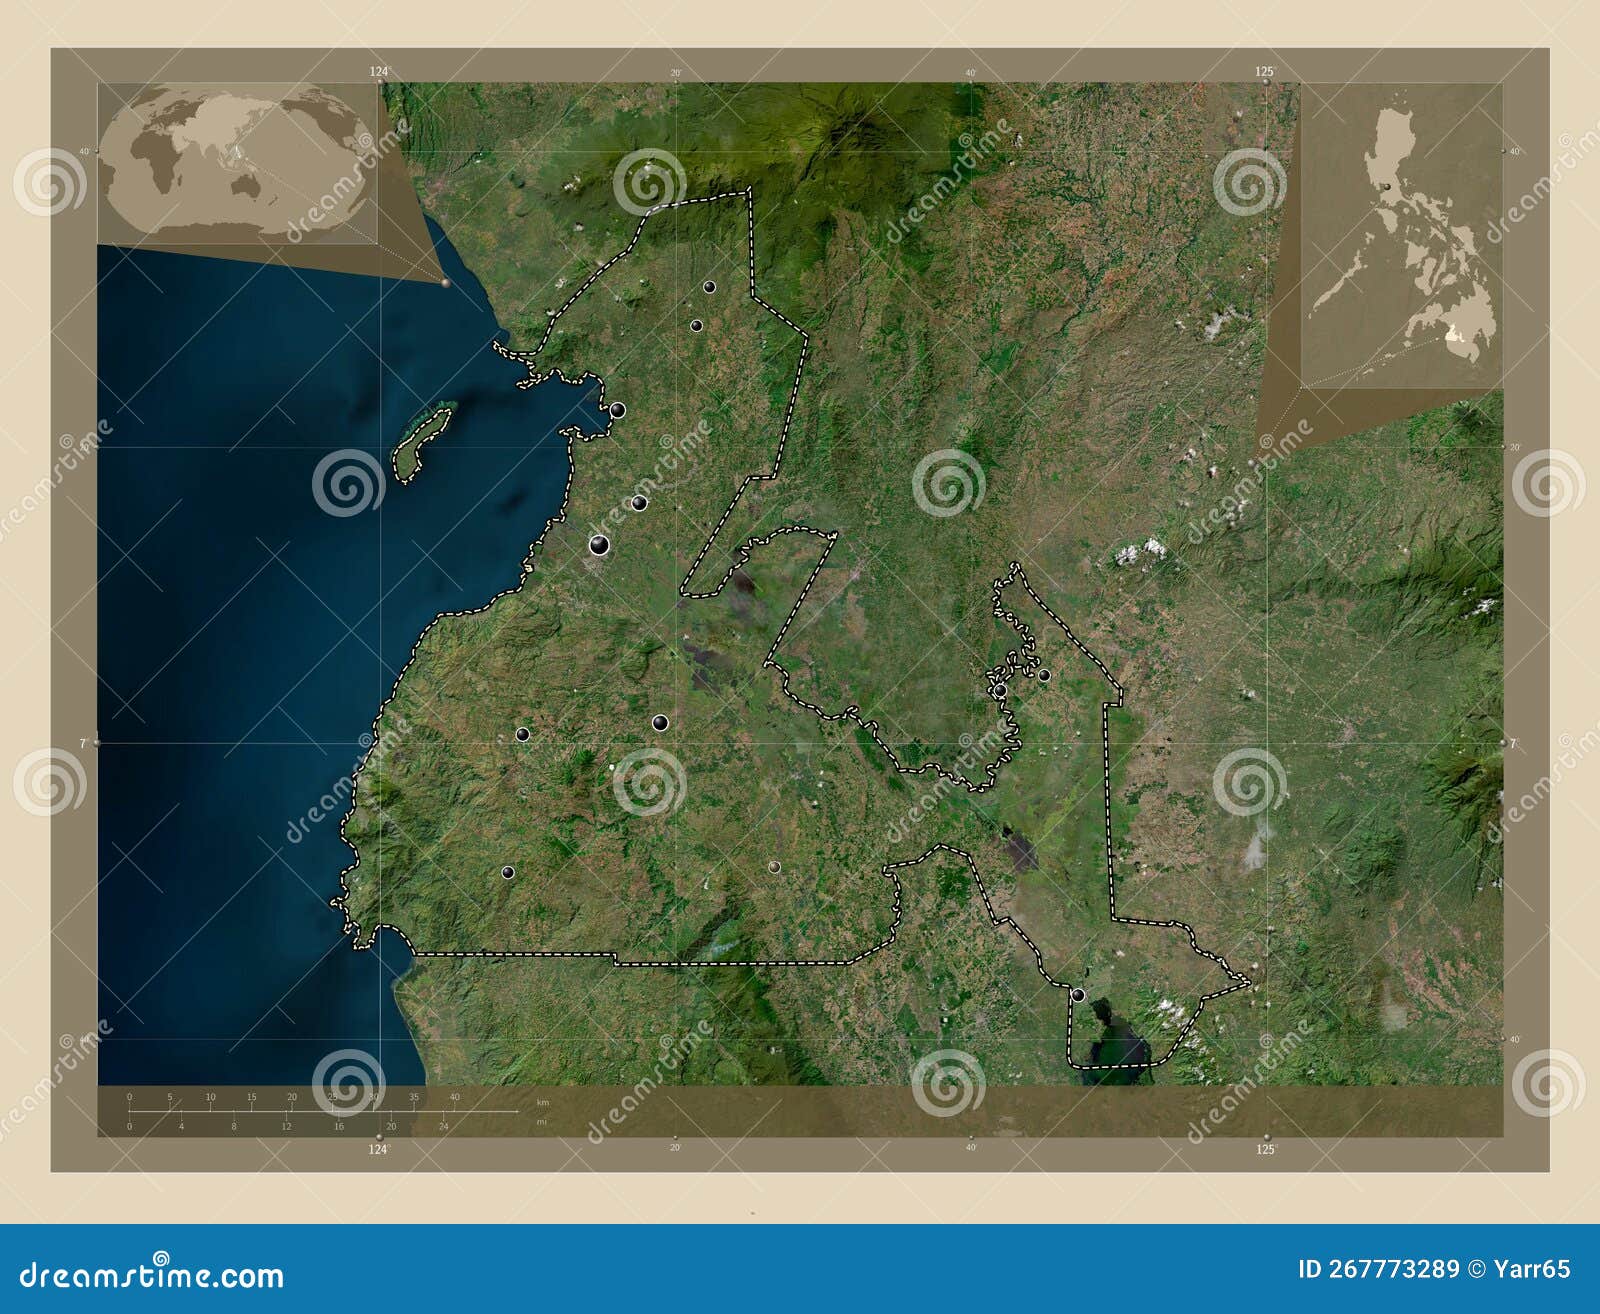Click the world globe locator inset map
Viewport: 1600px width, 1314px height.
pyautogui.click(x=237, y=163)
